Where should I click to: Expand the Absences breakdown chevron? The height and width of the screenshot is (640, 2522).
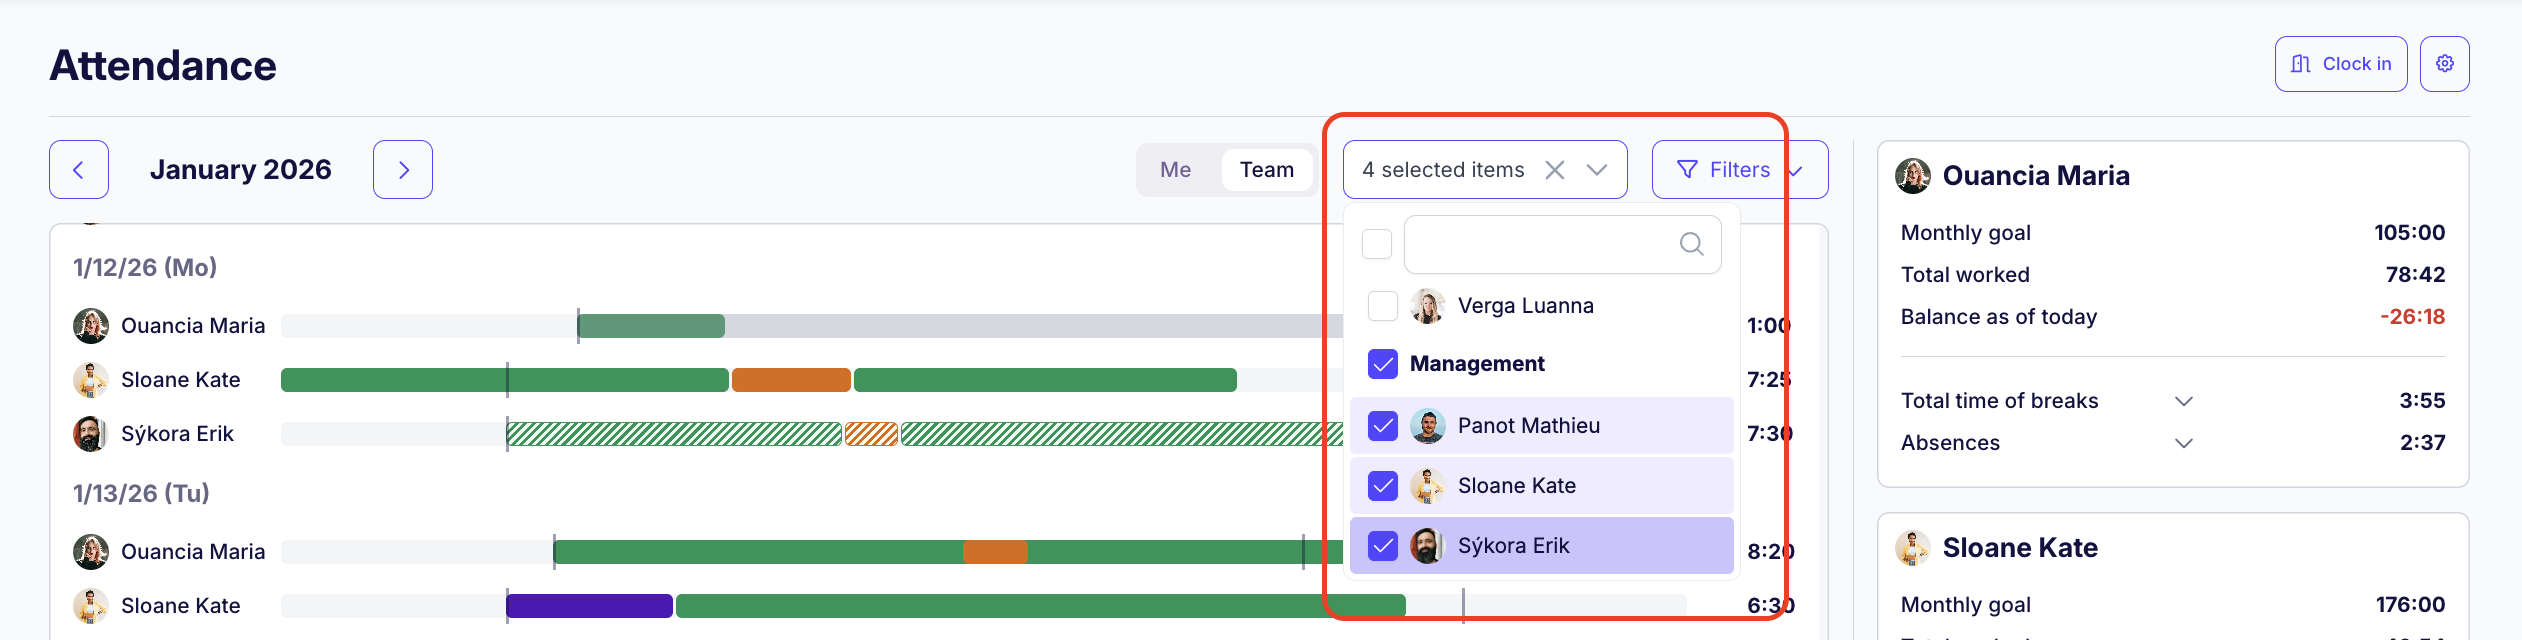2184,443
